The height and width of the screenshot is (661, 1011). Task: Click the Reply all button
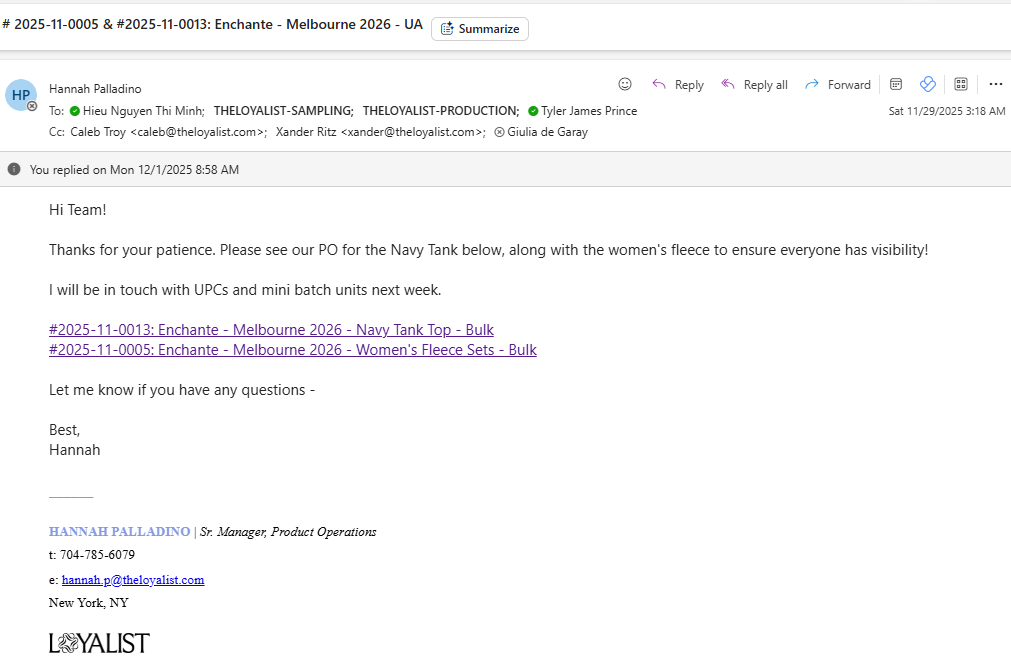tap(755, 85)
